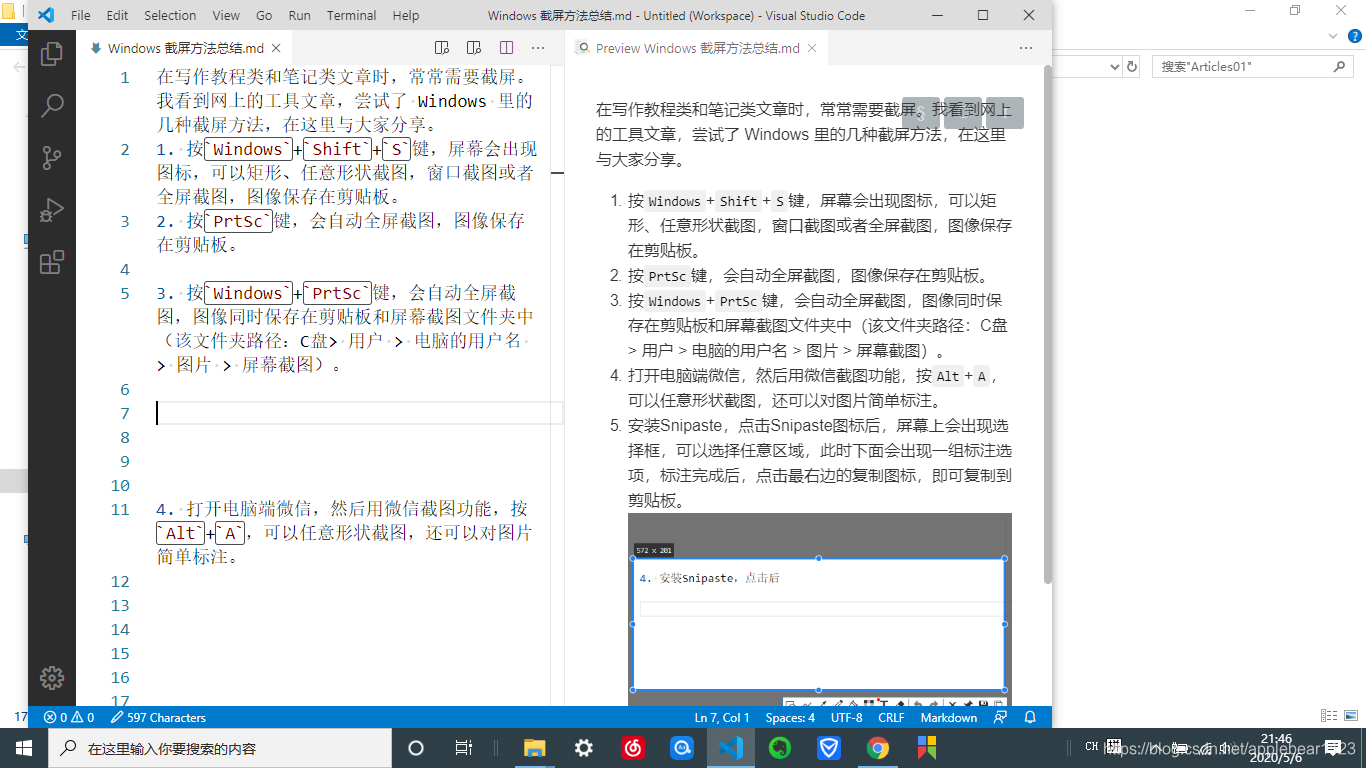The height and width of the screenshot is (768, 1366).
Task: Open the Search view in activity bar
Action: [51, 106]
